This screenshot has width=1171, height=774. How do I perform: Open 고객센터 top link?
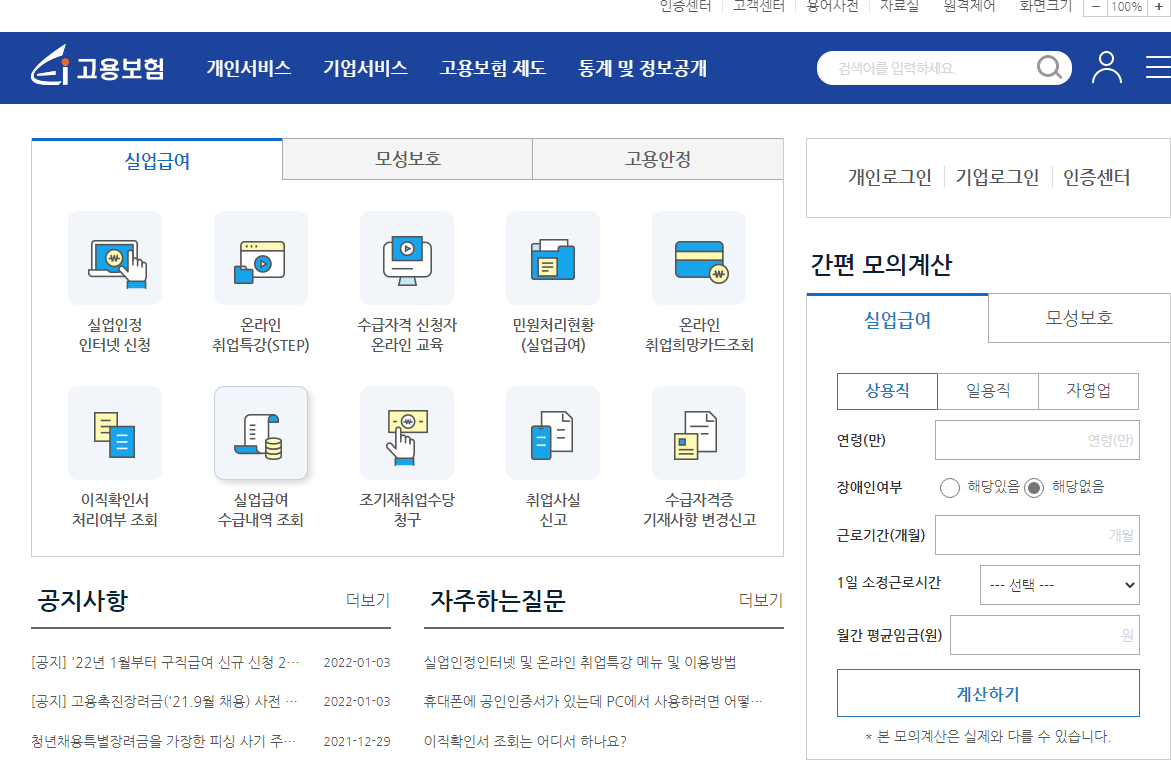coord(759,6)
